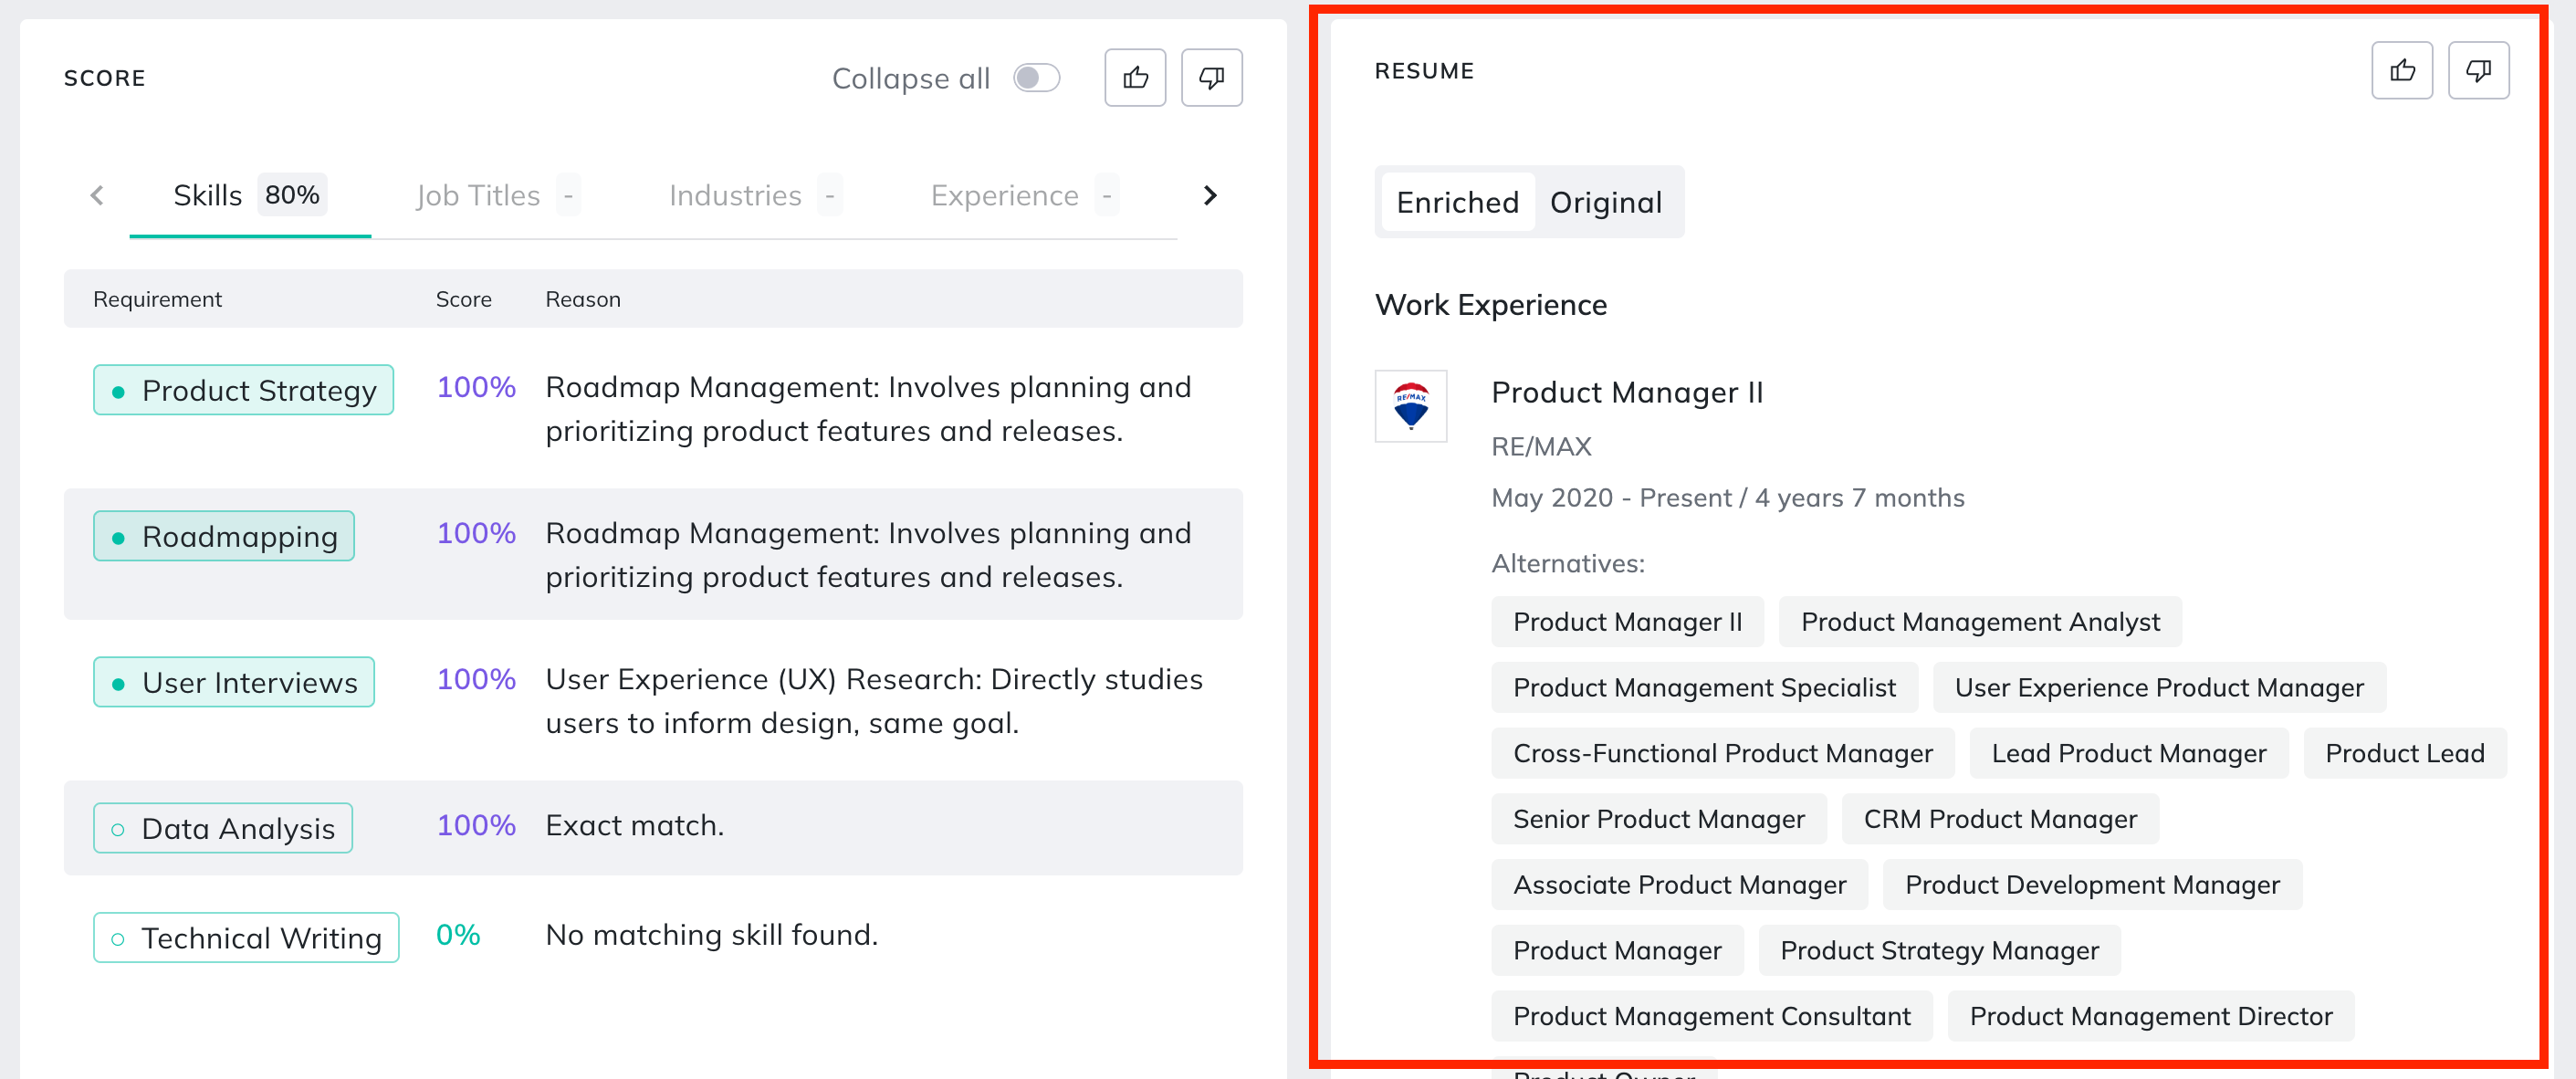Open the Job Titles tab
Viewport: 2576px width, 1079px height.
pos(498,195)
